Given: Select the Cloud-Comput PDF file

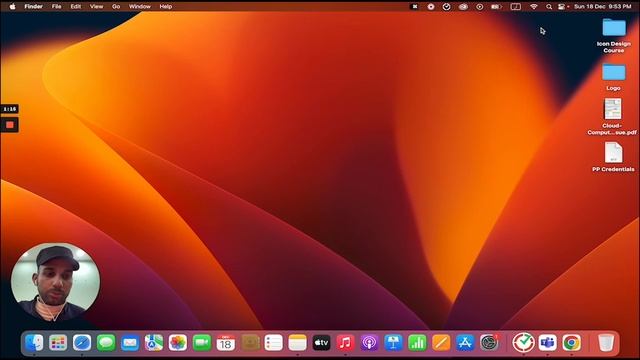Looking at the screenshot, I should point(612,116).
